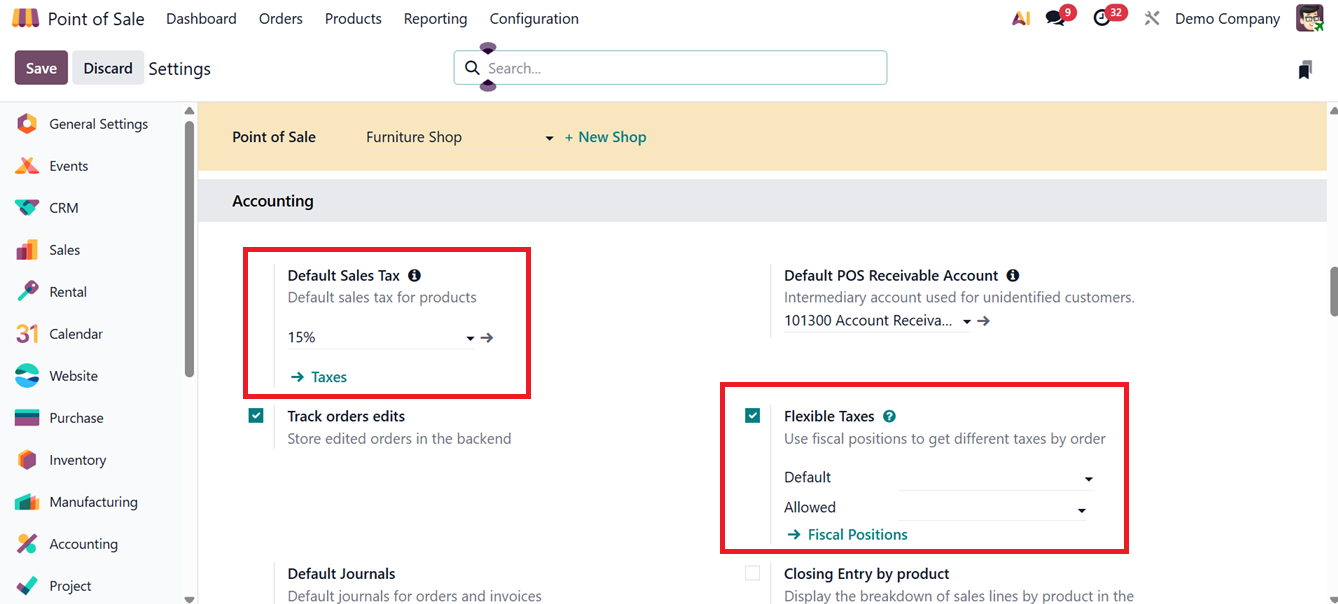Open the Default Sales Tax 15% dropdown
Image resolution: width=1338 pixels, height=604 pixels.
click(x=470, y=339)
